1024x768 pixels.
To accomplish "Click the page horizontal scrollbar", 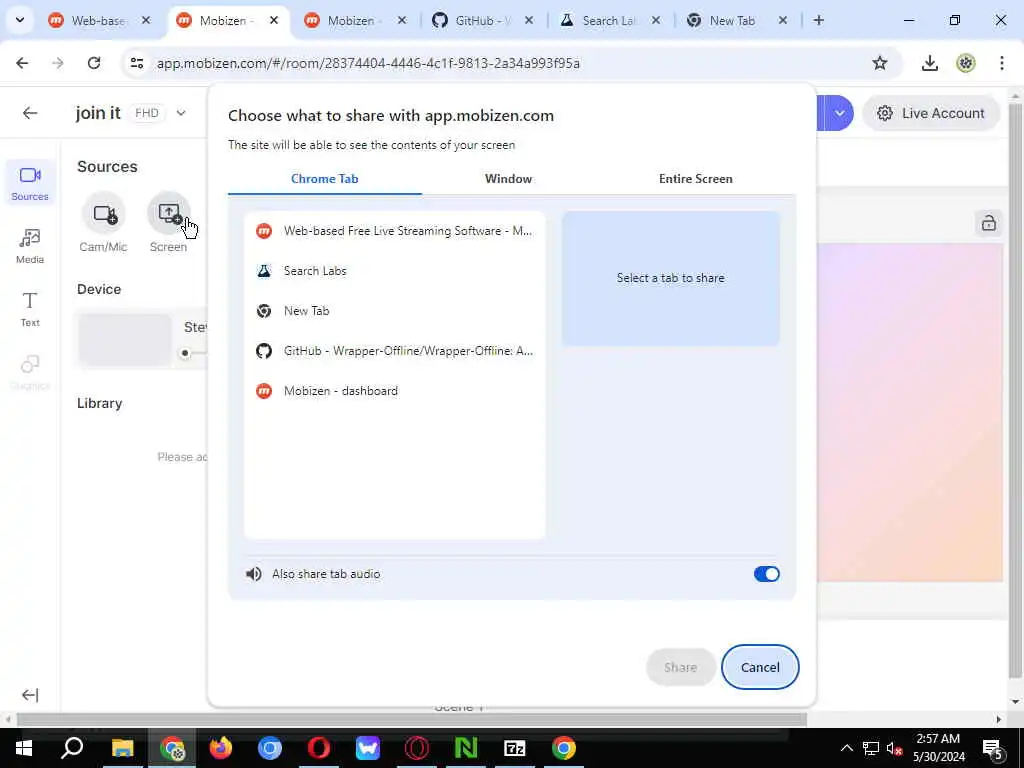I will [x=411, y=719].
